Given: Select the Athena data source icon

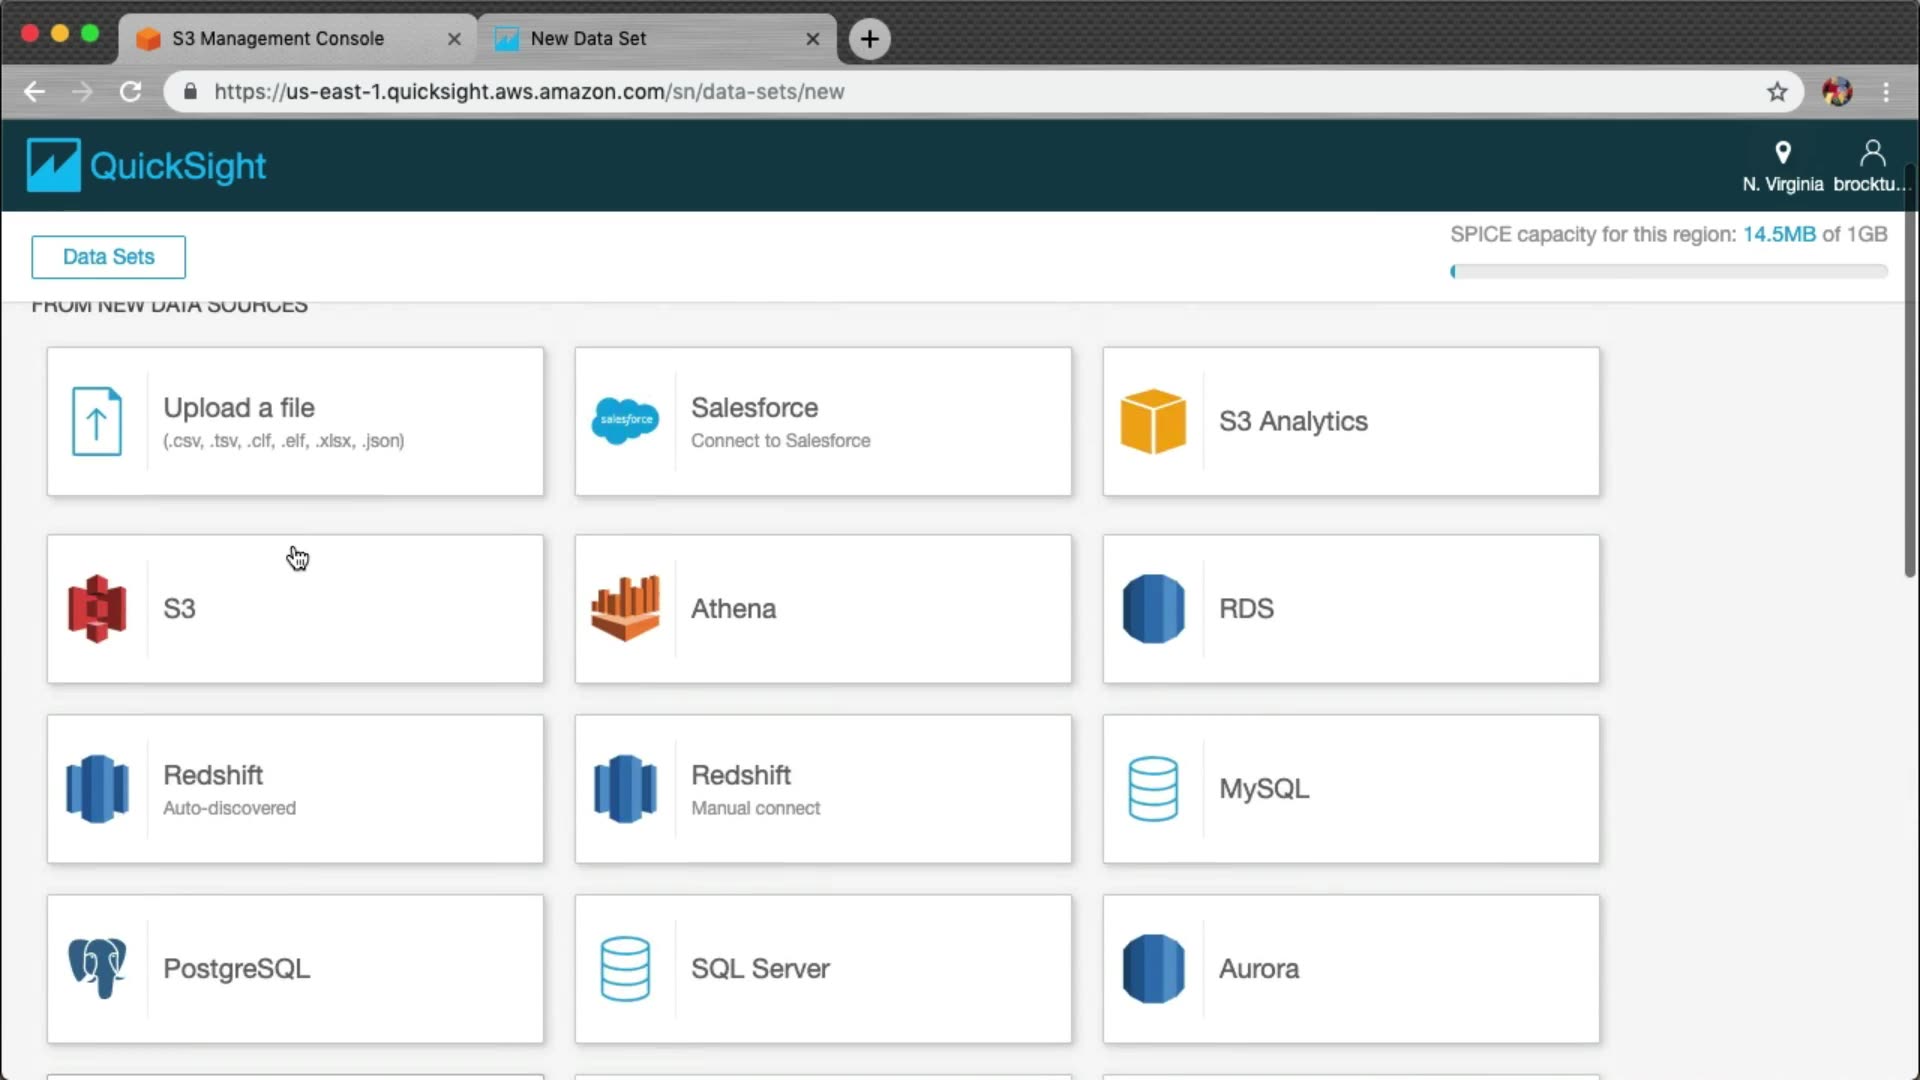Looking at the screenshot, I should (625, 608).
